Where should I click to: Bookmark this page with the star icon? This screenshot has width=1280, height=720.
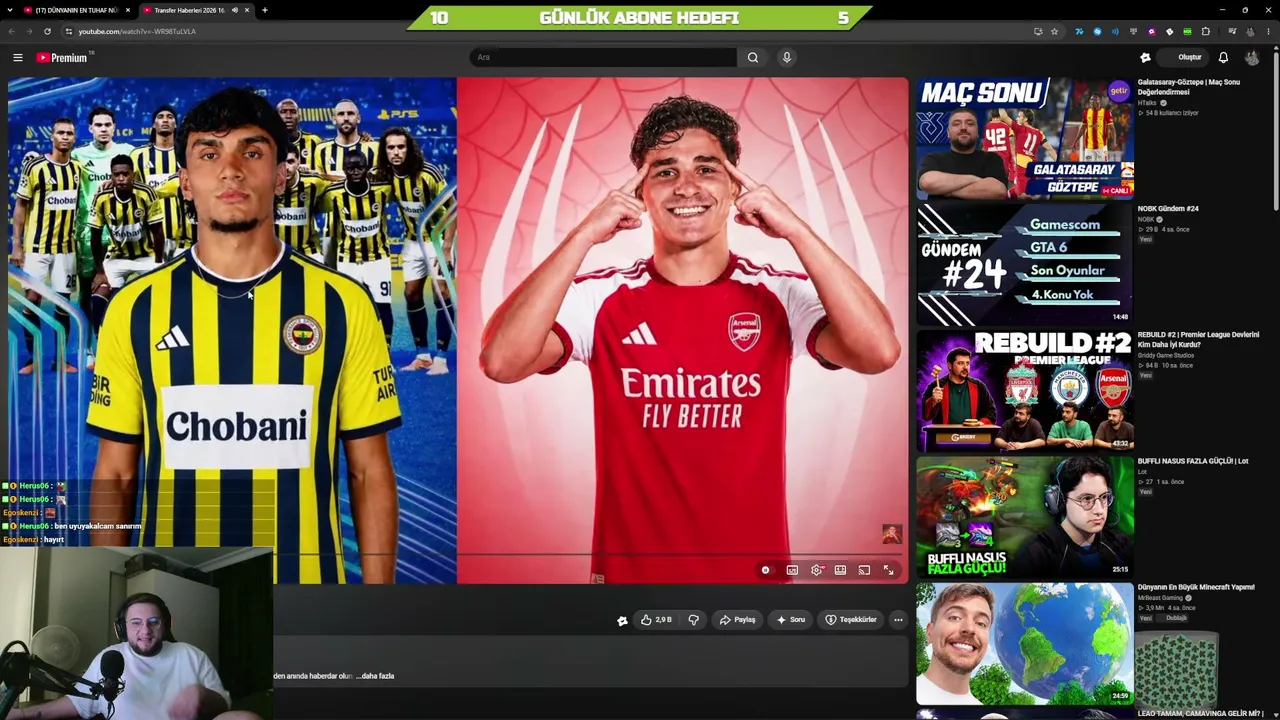1054,31
